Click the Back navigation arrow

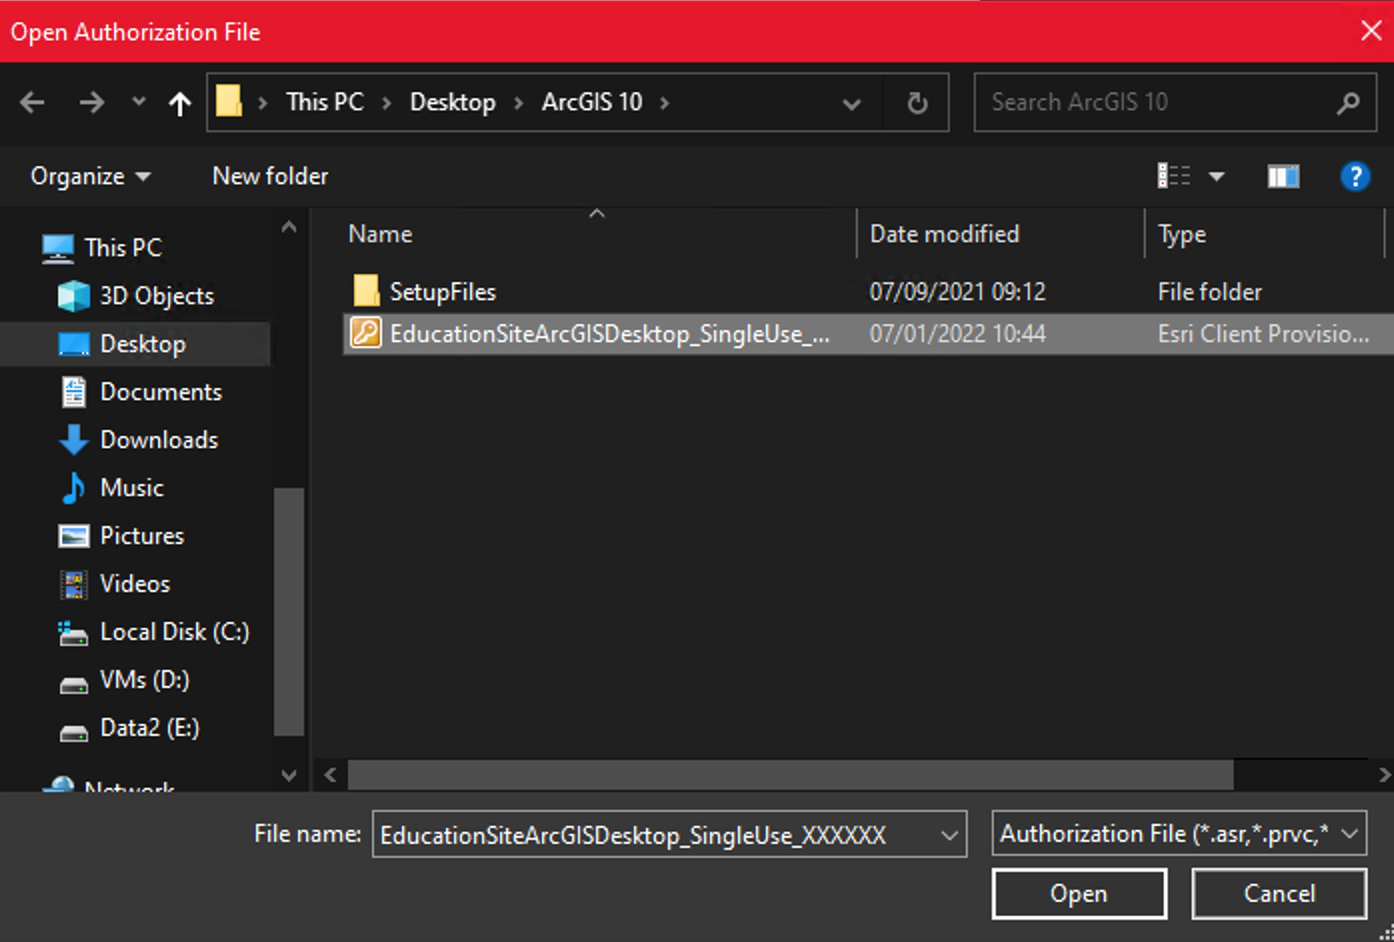[32, 102]
